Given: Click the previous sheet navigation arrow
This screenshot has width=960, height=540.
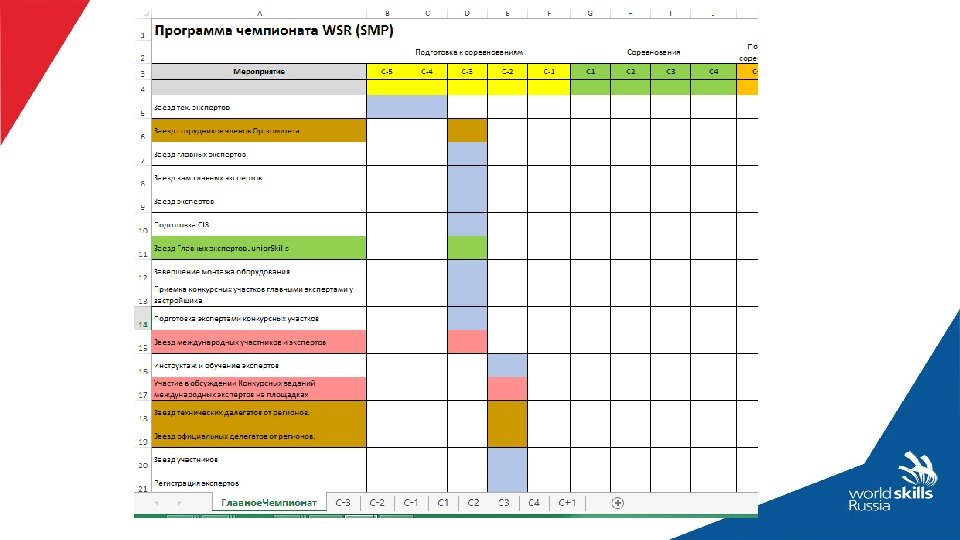Looking at the screenshot, I should [x=157, y=503].
